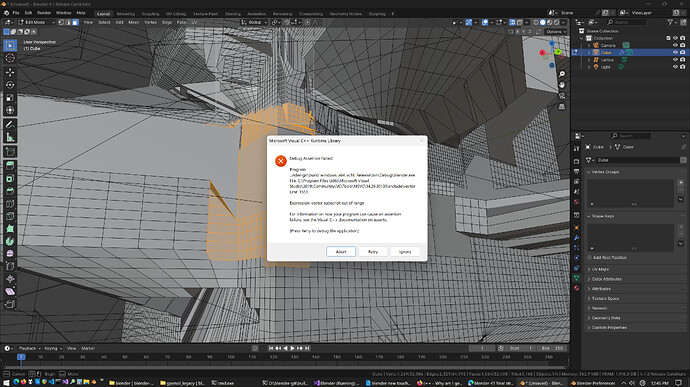This screenshot has width=690, height=387.
Task: Enable the Add Rest Position checkbox
Action: point(589,258)
